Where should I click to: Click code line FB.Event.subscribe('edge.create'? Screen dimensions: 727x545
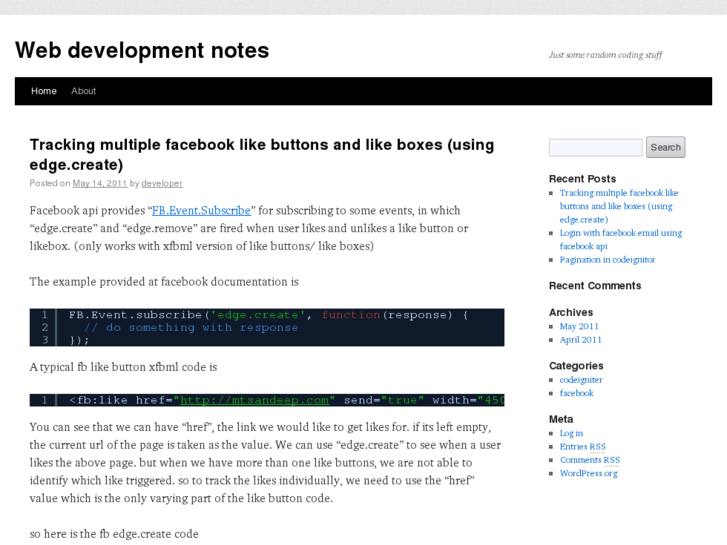pyautogui.click(x=269, y=315)
